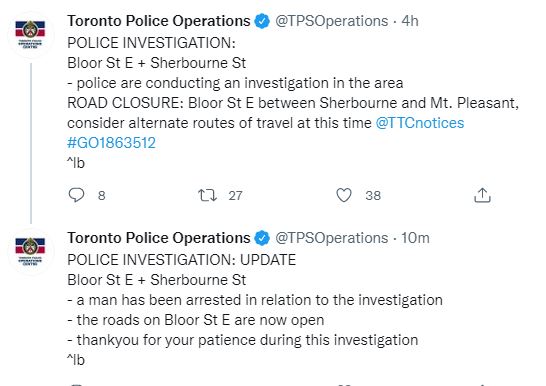Open Toronto Police avatar on first tweet
Viewport: 546px width, 386px height.
pos(30,34)
